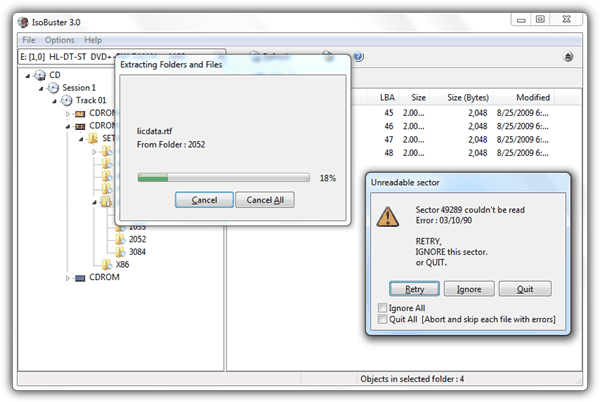Click Quit in Unreadable sector dialog

(525, 289)
